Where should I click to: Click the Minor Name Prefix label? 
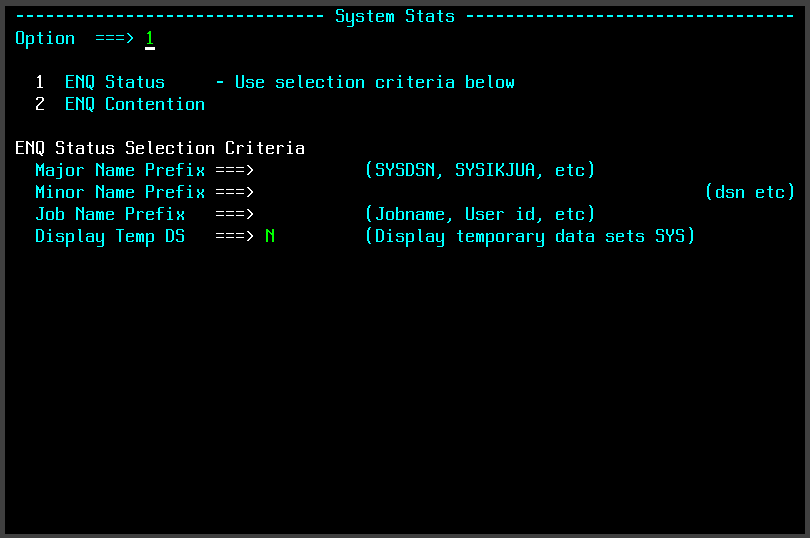pyautogui.click(x=120, y=192)
